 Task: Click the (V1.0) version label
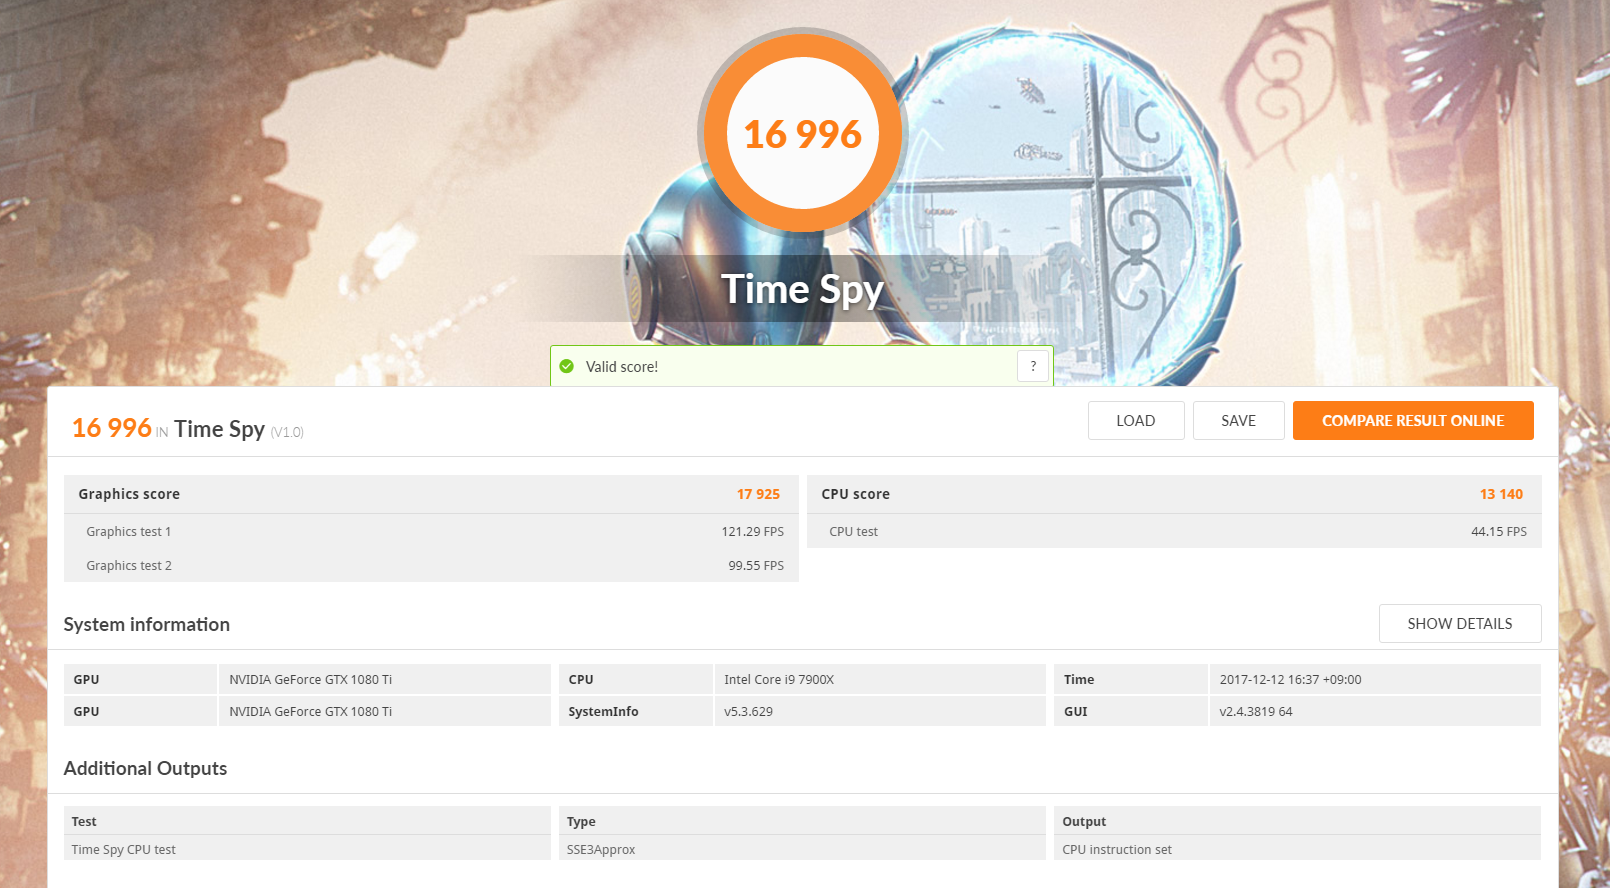(x=287, y=432)
